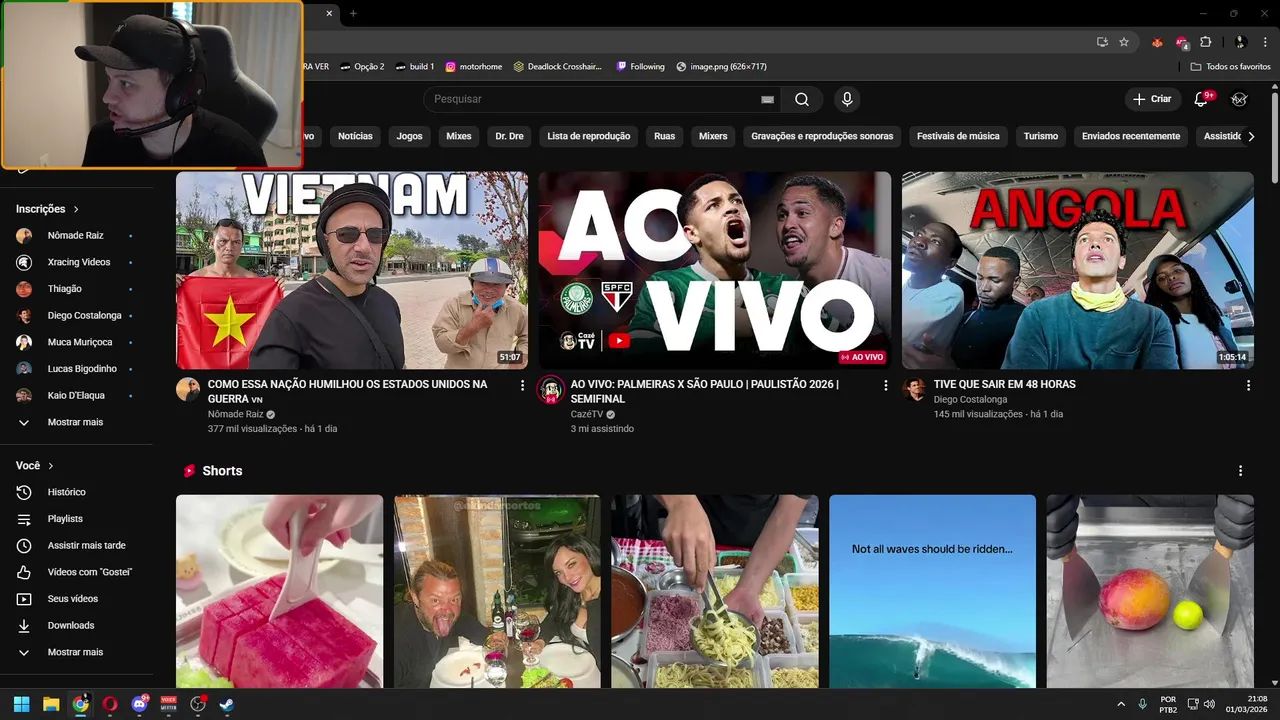Click the Criar button
Viewport: 1280px width, 720px height.
(1152, 99)
